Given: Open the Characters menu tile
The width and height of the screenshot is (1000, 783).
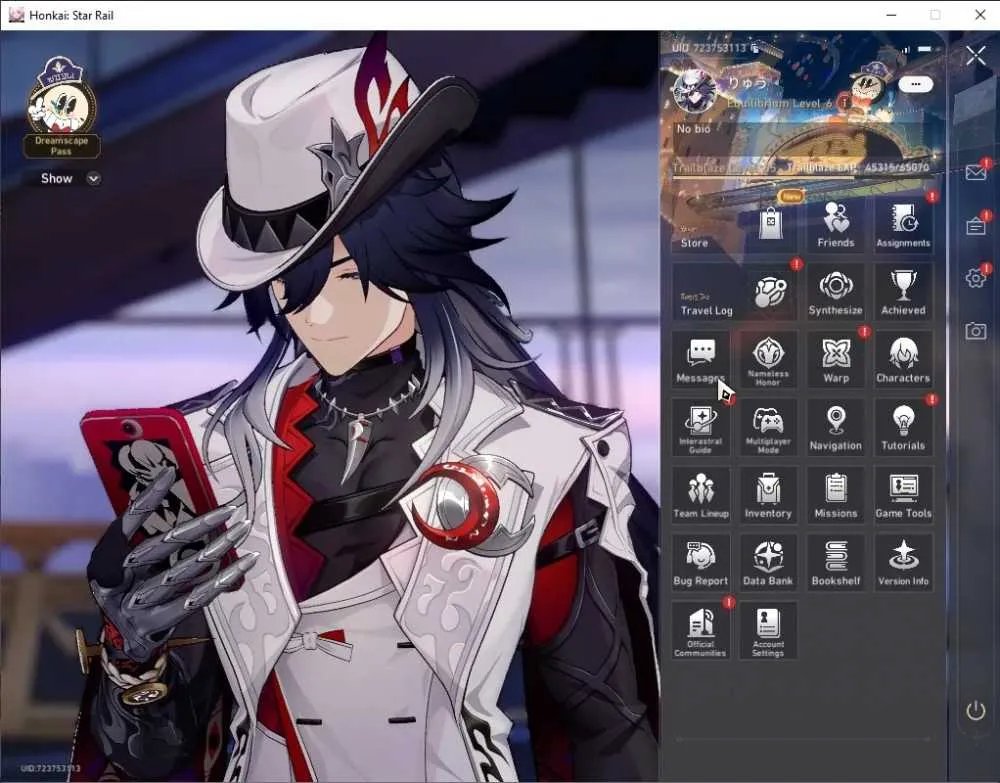Looking at the screenshot, I should pos(903,360).
